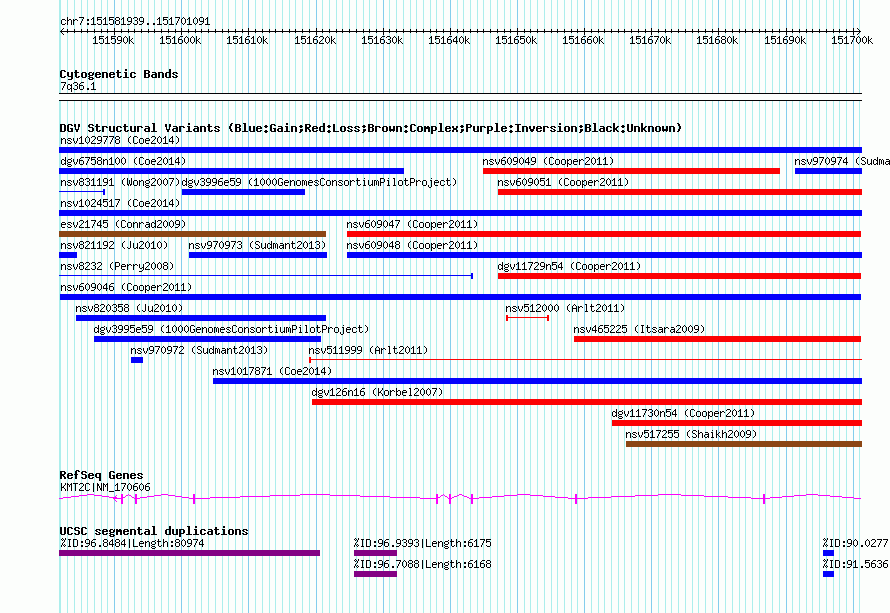Click nsv609048 (Cooper2011) gain variant

(604, 255)
